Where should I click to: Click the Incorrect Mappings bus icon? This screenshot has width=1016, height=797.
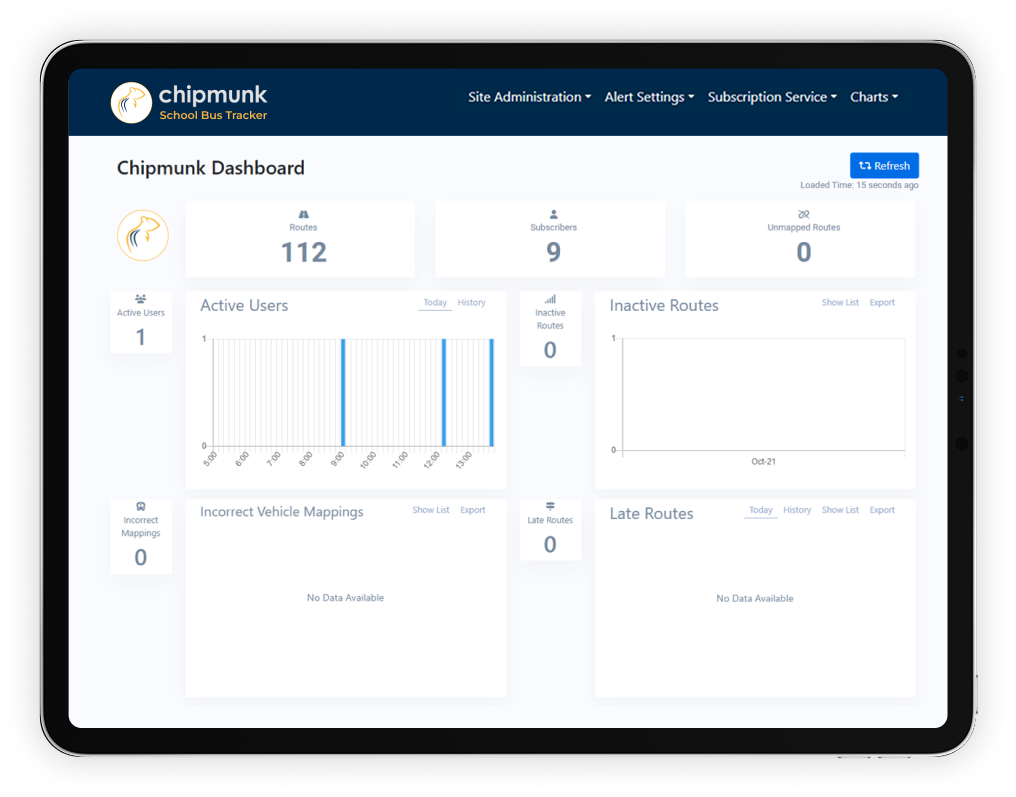click(x=141, y=507)
